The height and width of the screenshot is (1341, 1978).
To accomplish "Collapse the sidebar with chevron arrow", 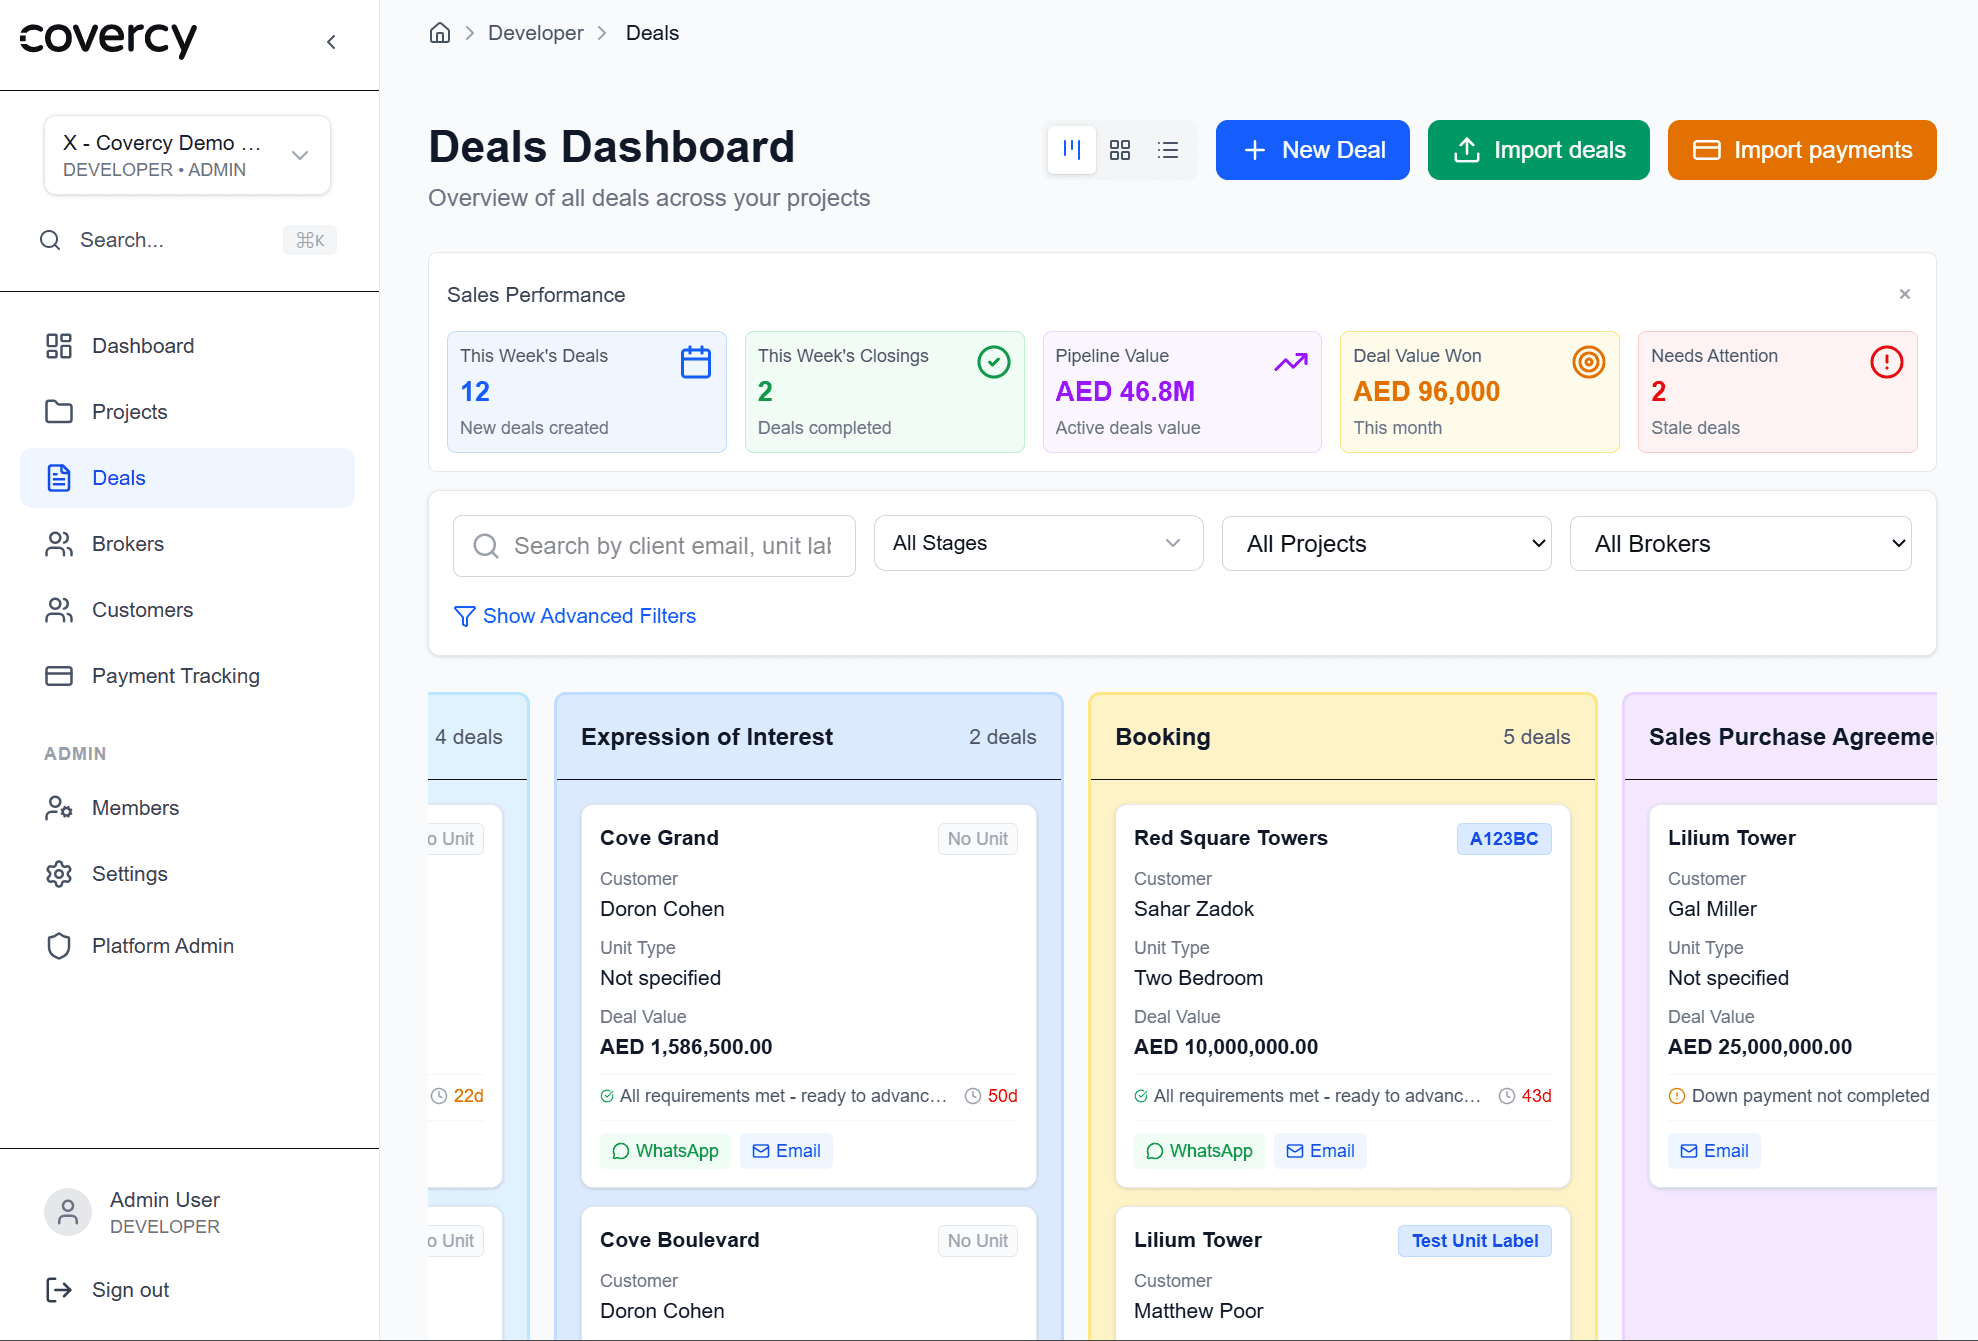I will [331, 42].
